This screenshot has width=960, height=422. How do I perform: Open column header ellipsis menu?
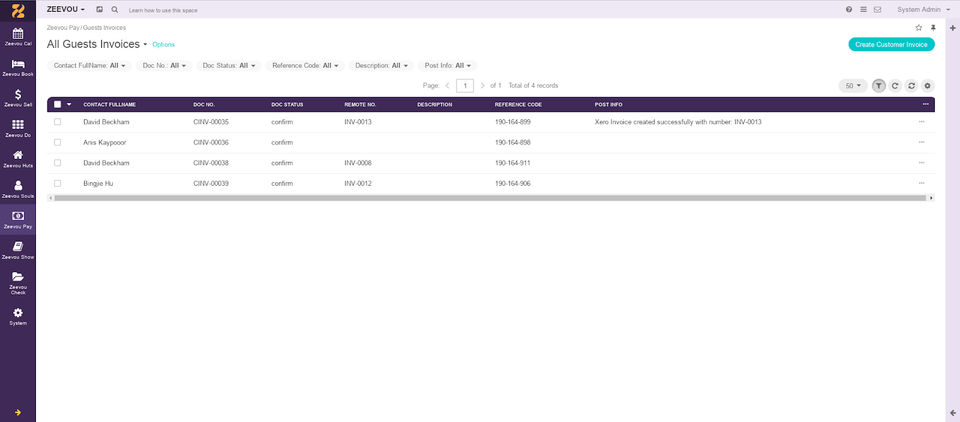point(925,104)
